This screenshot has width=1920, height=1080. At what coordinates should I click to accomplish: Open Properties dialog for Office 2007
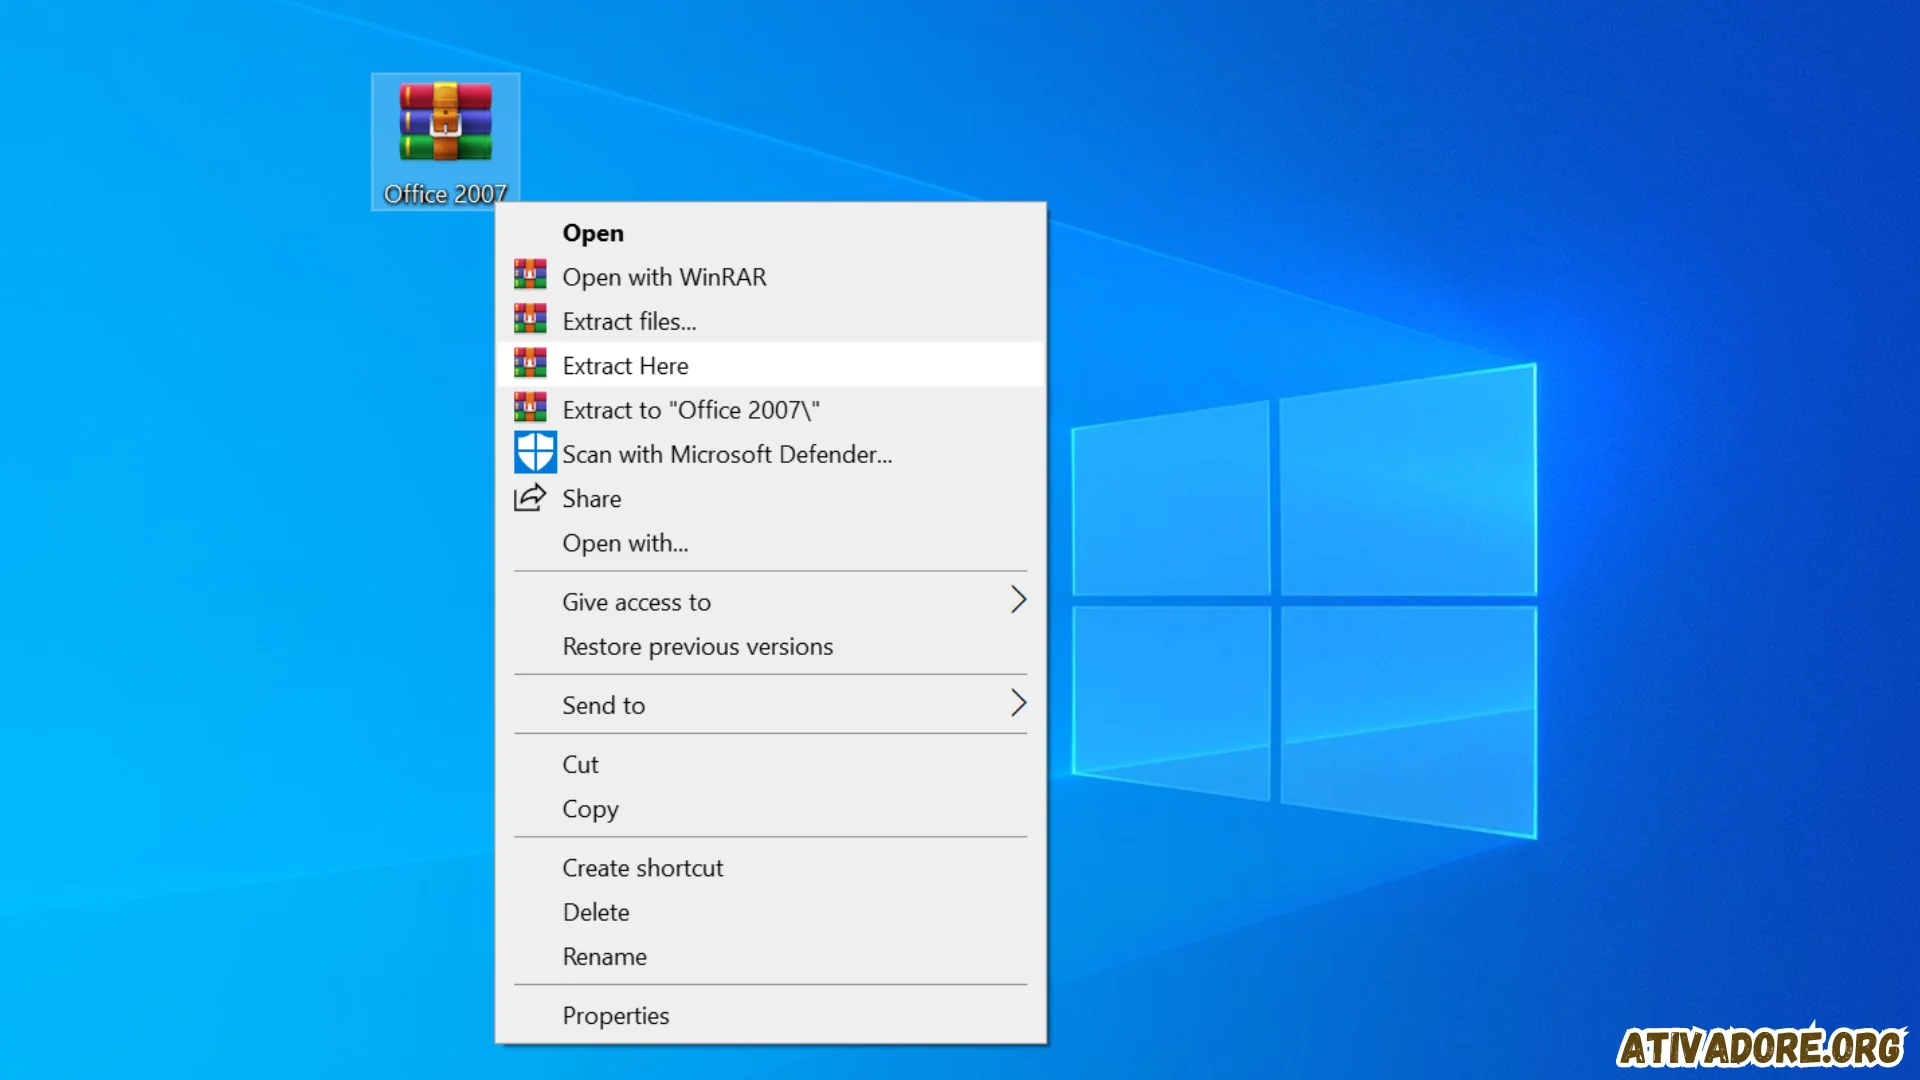(x=615, y=1014)
